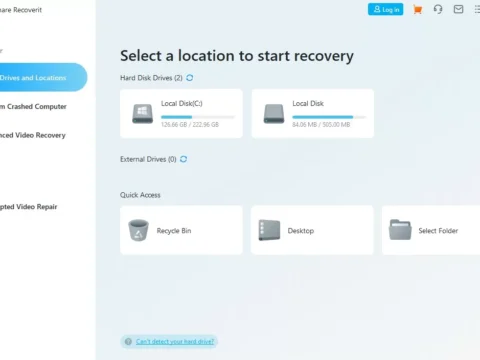Open Advanced Video Recovery in sidebar
This screenshot has height=360, width=480.
tap(33, 135)
